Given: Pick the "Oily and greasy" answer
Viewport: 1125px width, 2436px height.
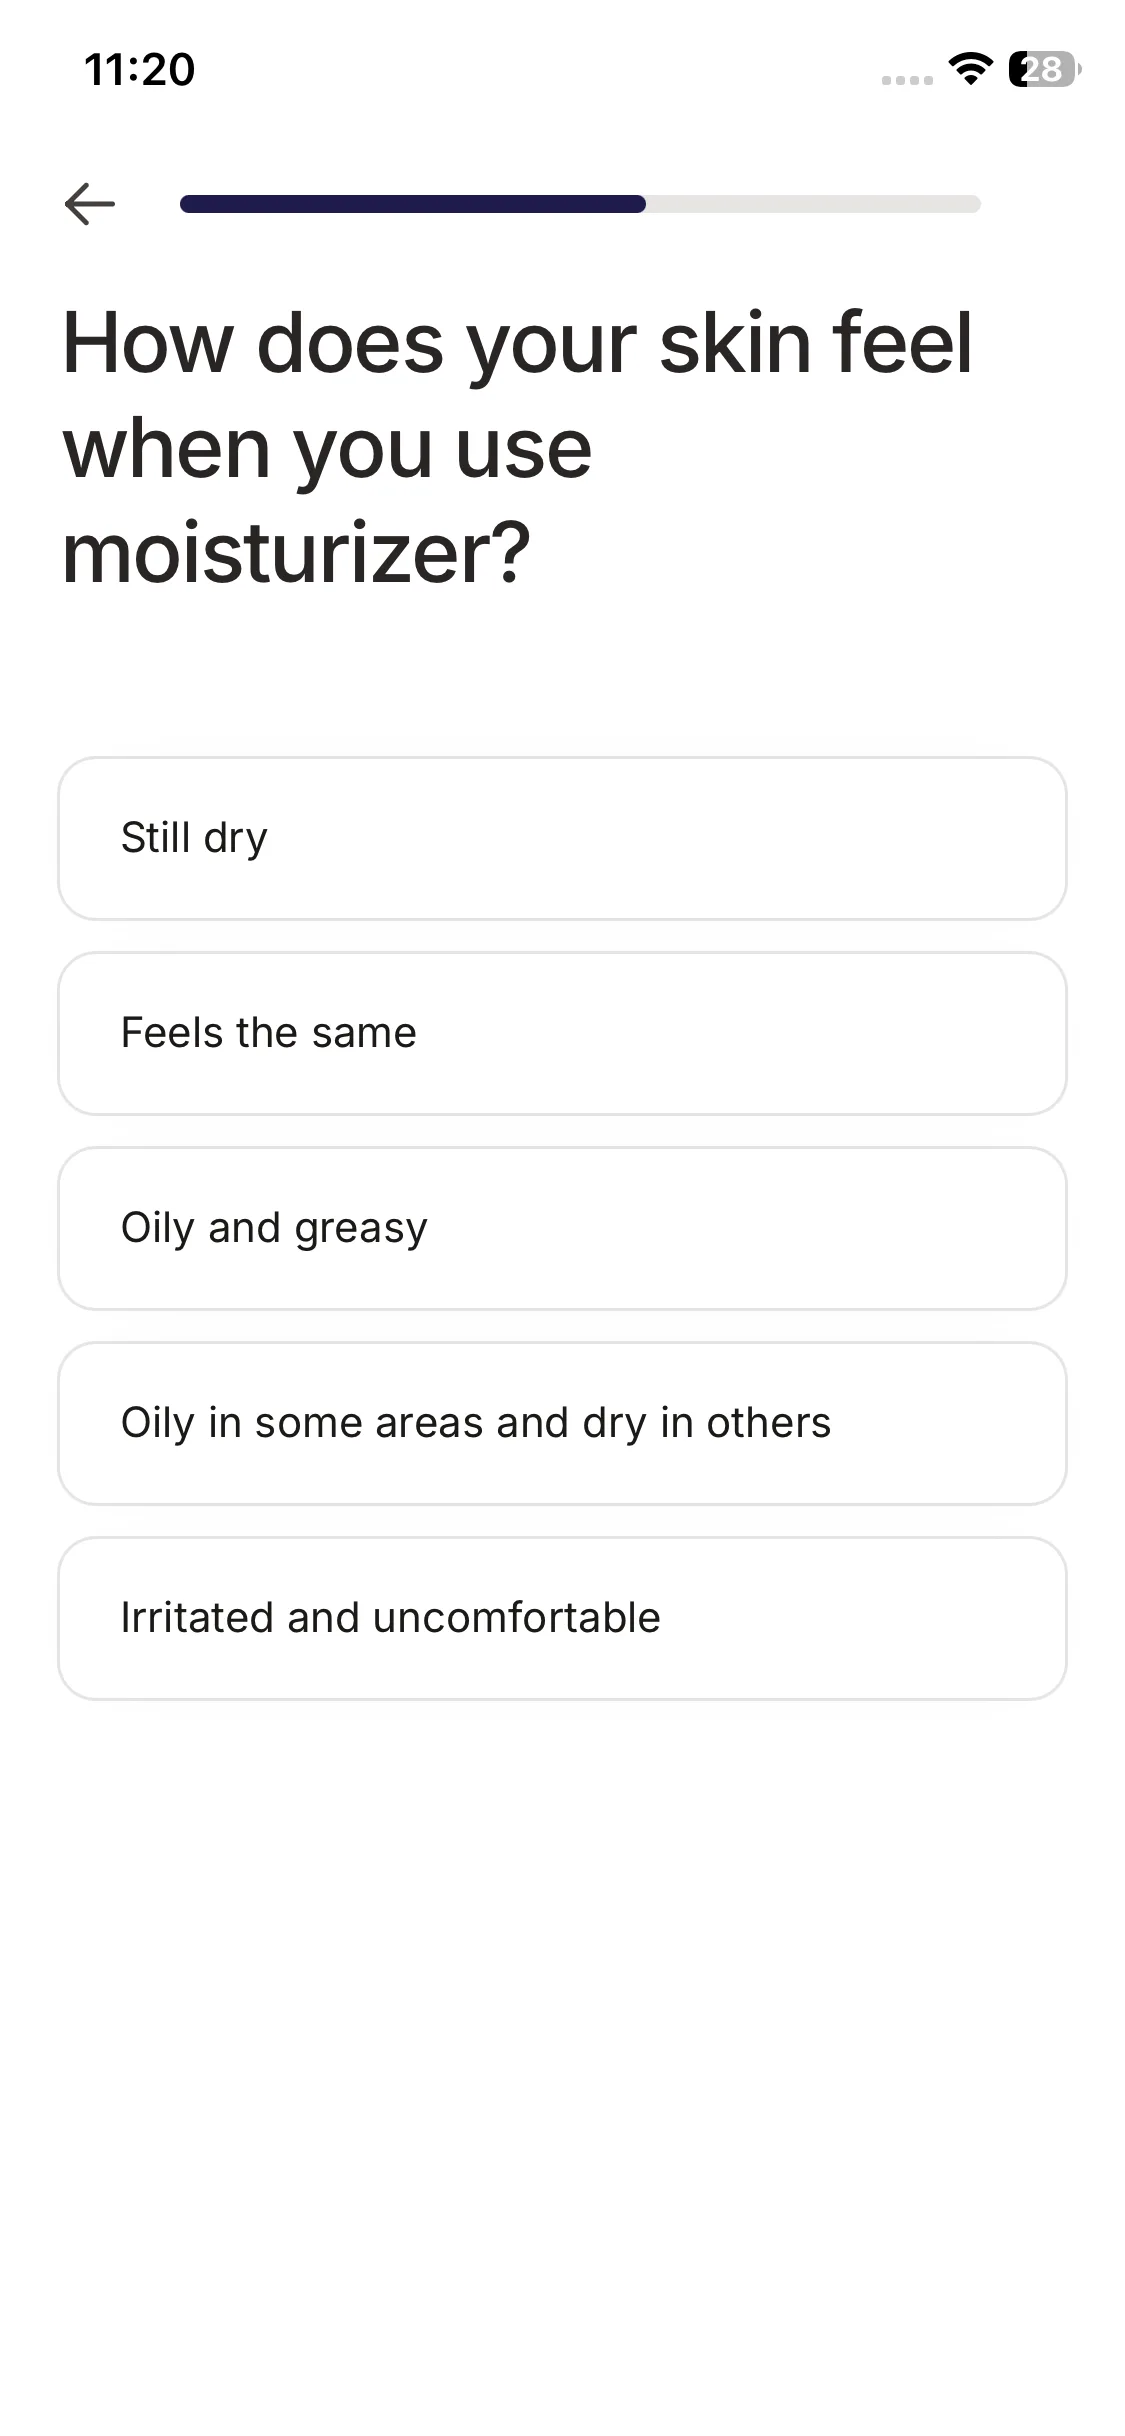Looking at the screenshot, I should [x=562, y=1228].
